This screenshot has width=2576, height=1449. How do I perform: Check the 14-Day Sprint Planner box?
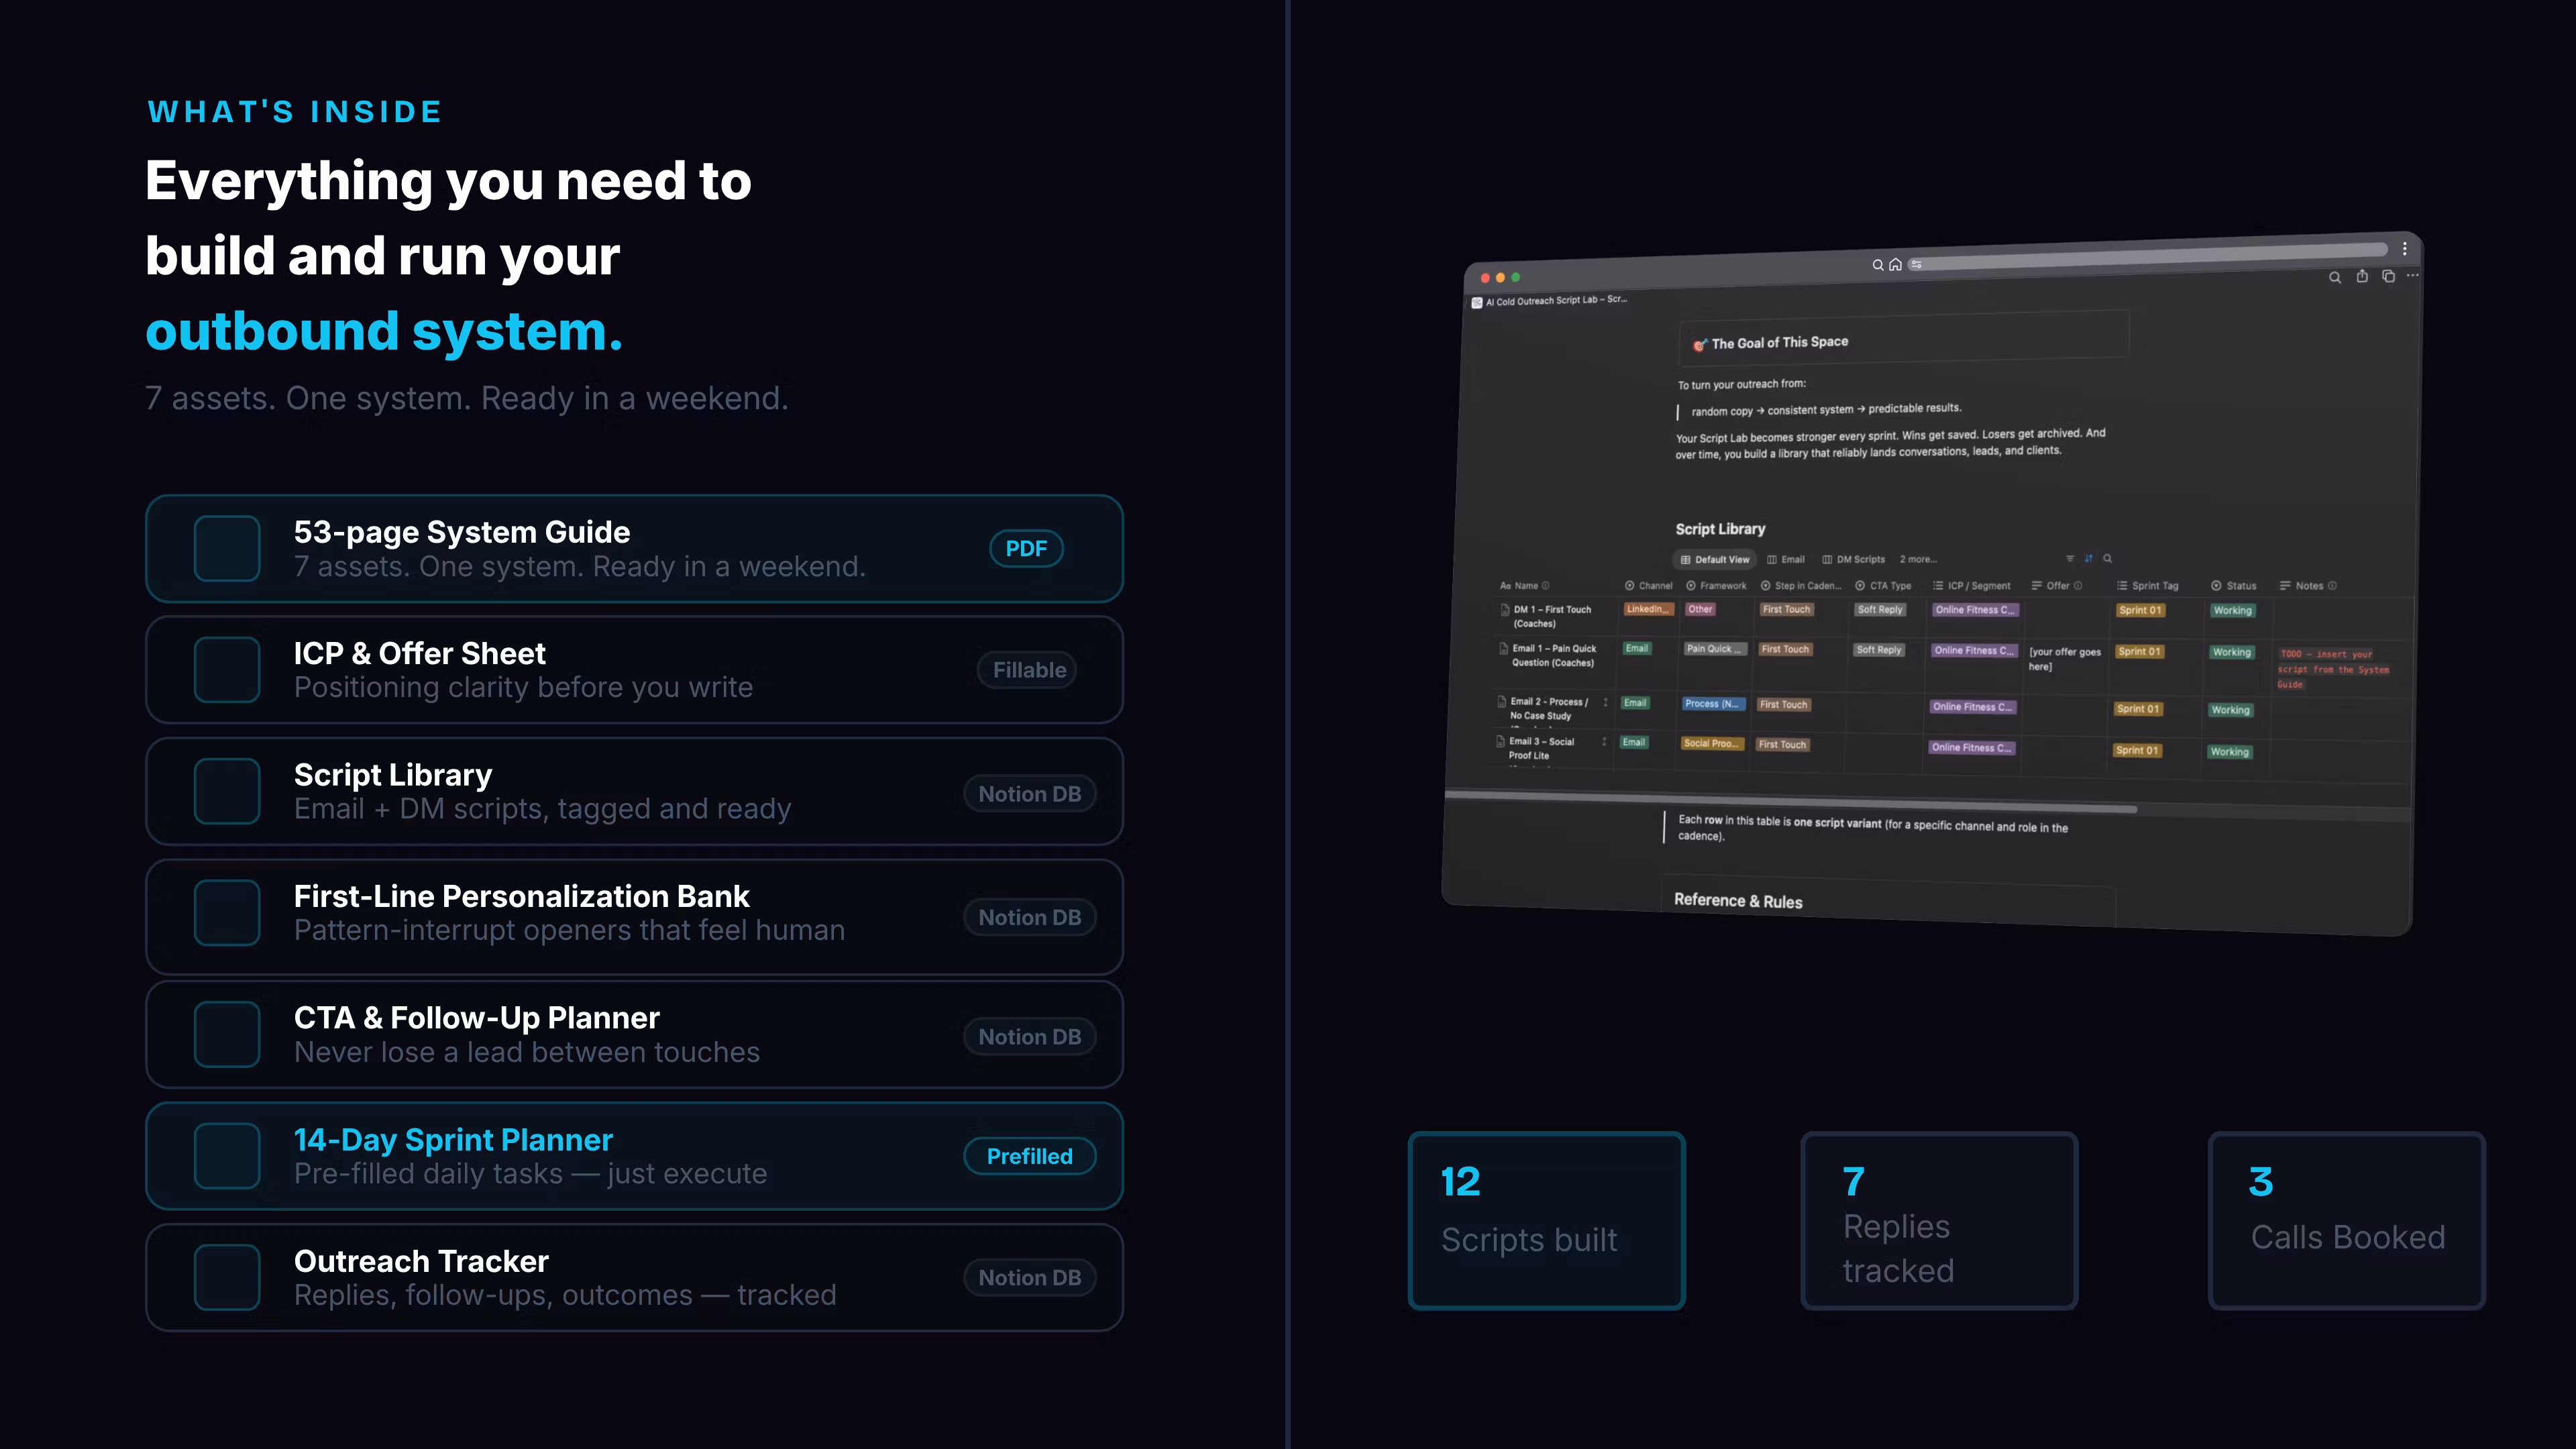click(227, 1156)
